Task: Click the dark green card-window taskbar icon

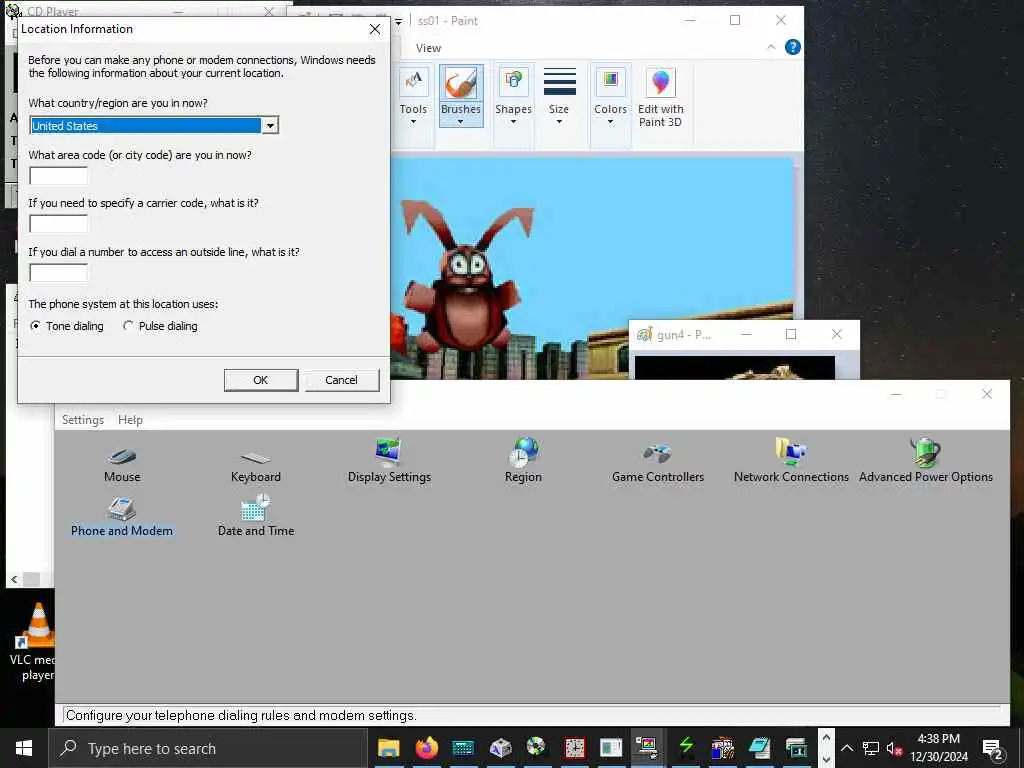Action: (x=796, y=748)
